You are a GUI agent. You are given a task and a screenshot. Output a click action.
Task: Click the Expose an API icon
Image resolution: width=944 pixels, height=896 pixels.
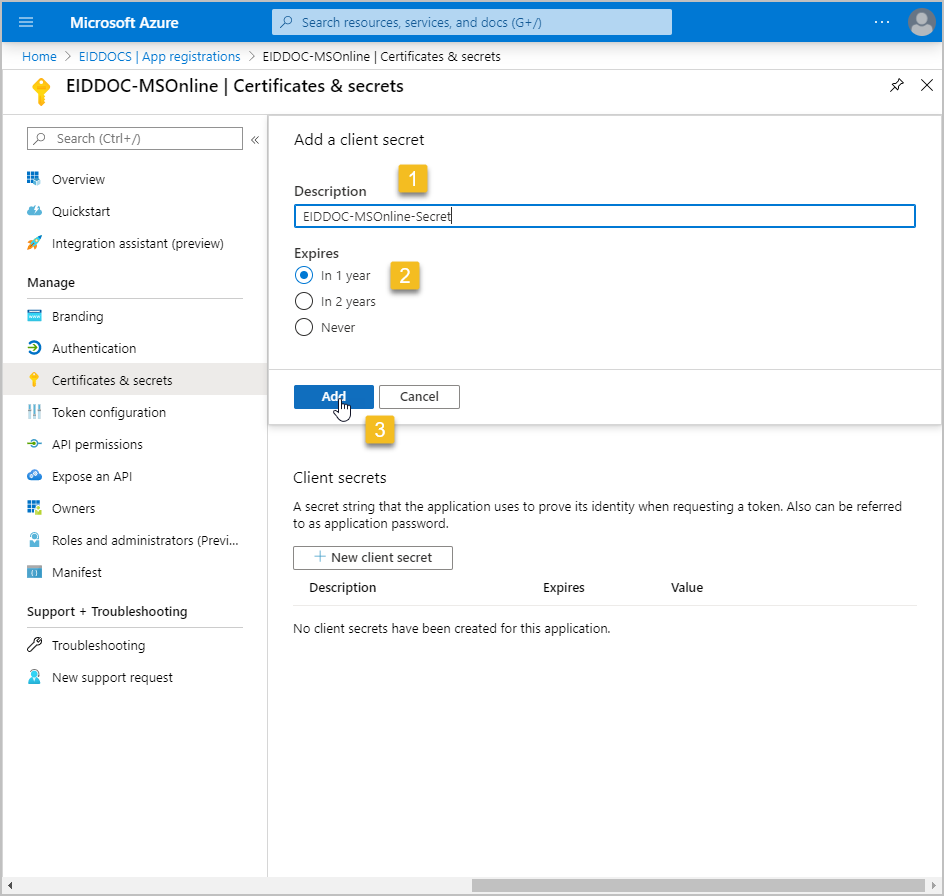click(34, 476)
